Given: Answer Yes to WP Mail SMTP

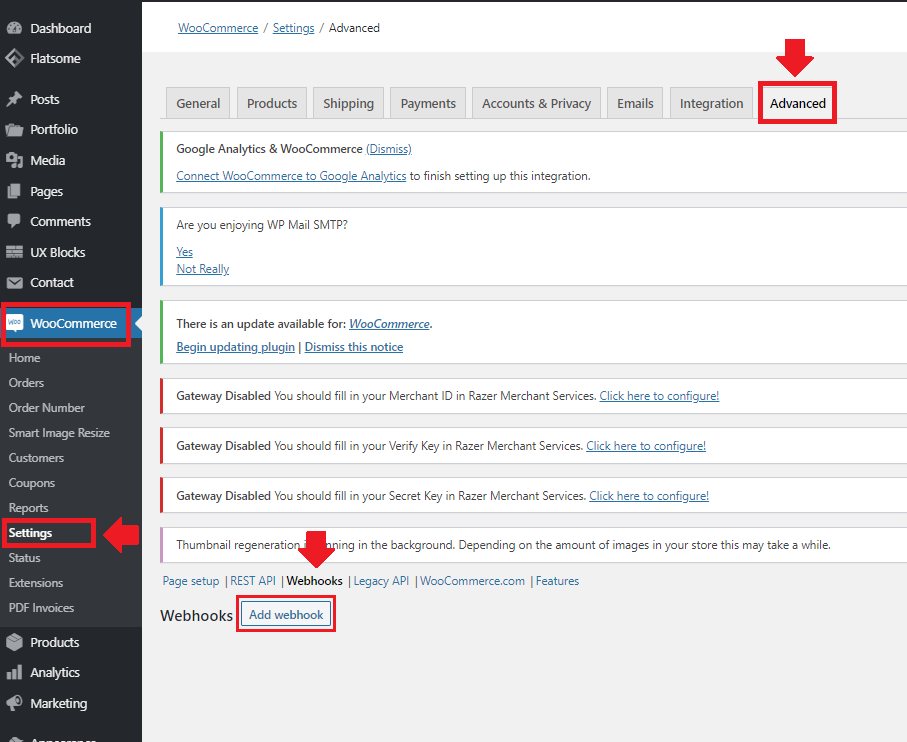Looking at the screenshot, I should 185,252.
